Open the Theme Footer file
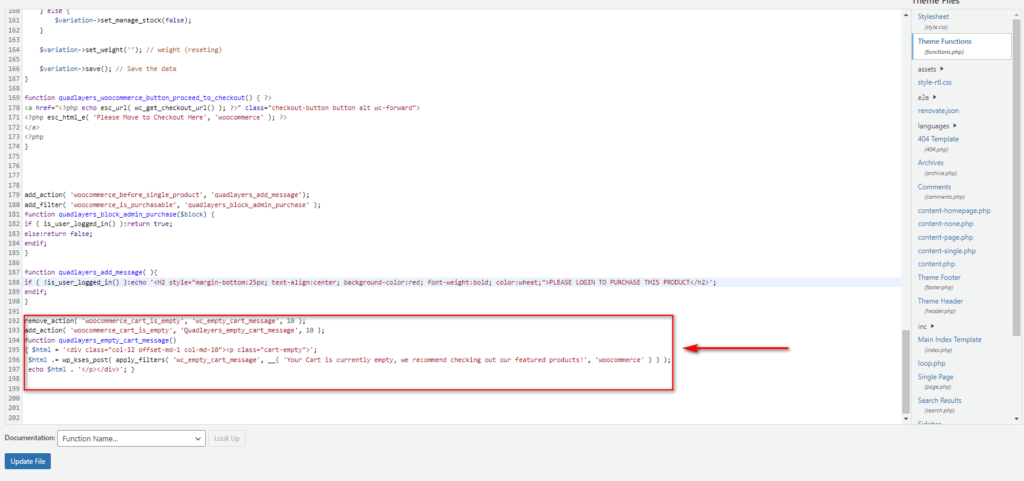 tap(939, 277)
